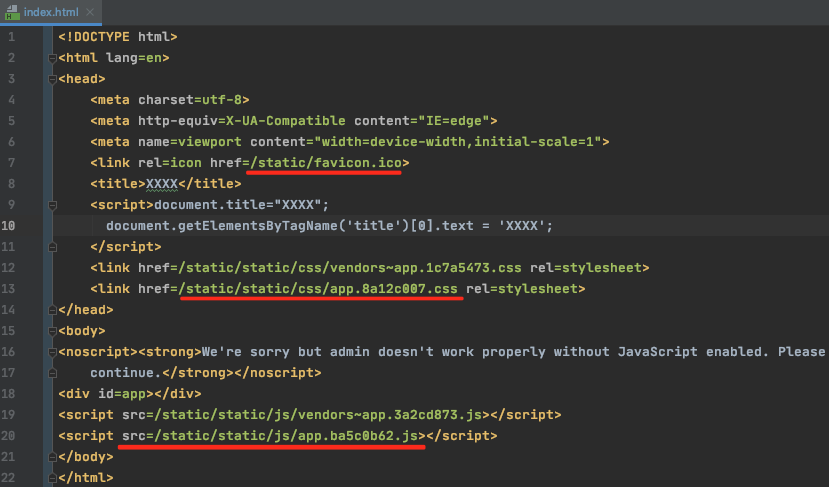829x487 pixels.
Task: Click the XXXX text inside the title tag
Action: tap(162, 183)
